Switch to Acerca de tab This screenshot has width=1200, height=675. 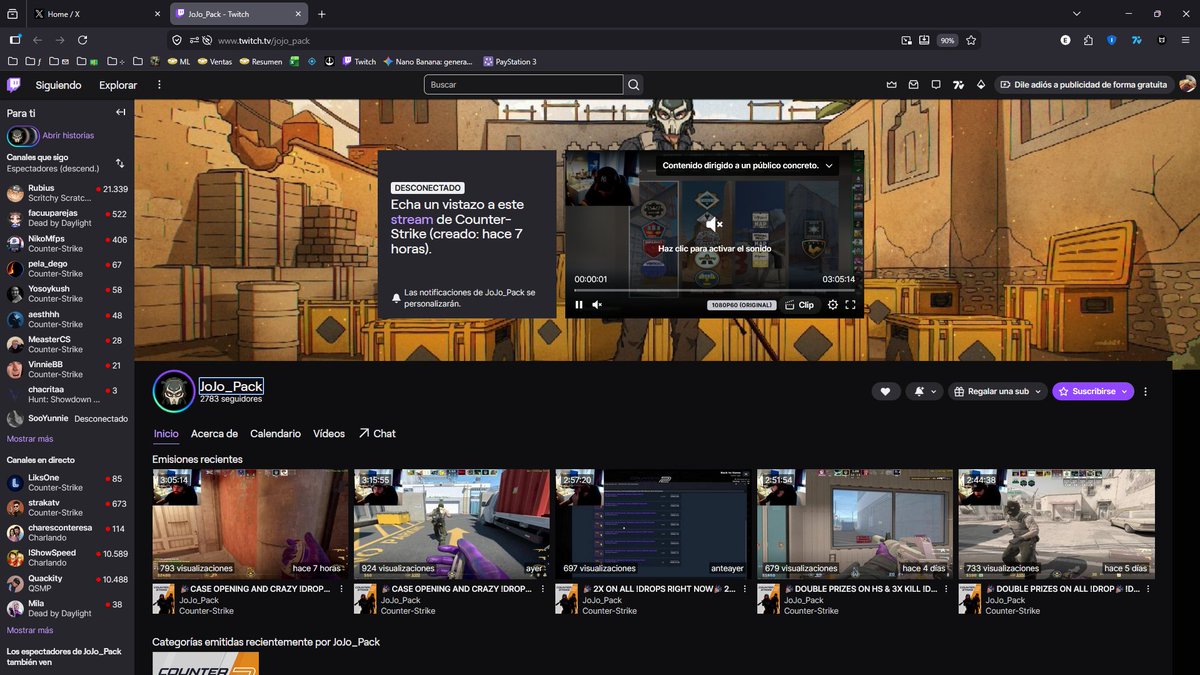(x=214, y=434)
